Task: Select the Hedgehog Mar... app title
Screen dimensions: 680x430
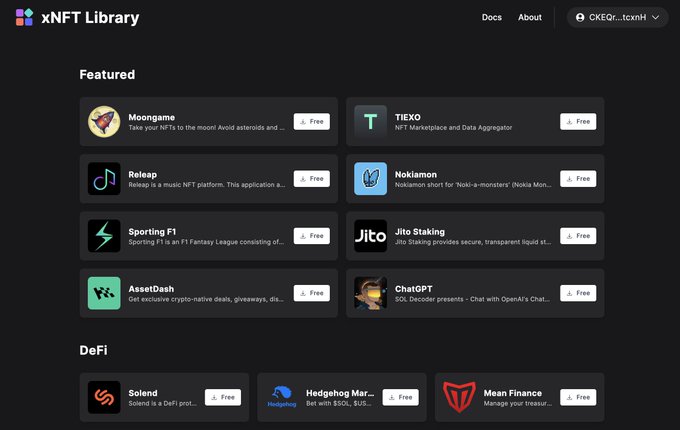Action: pos(340,393)
